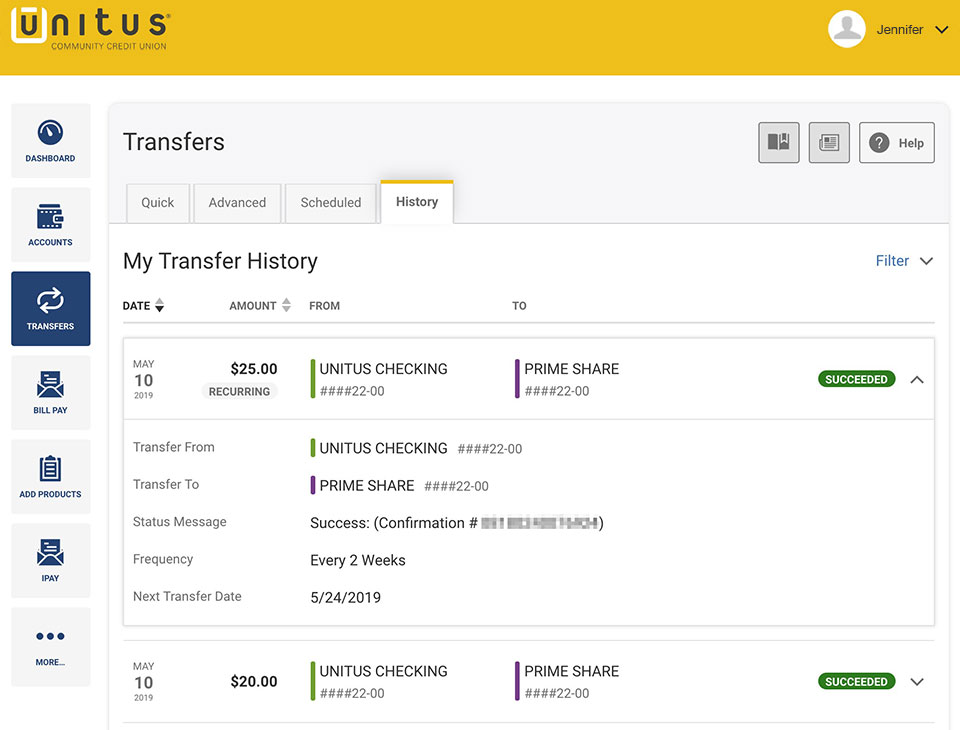Click the bookmark guide icon button
Screen dimensions: 960x730
[779, 143]
